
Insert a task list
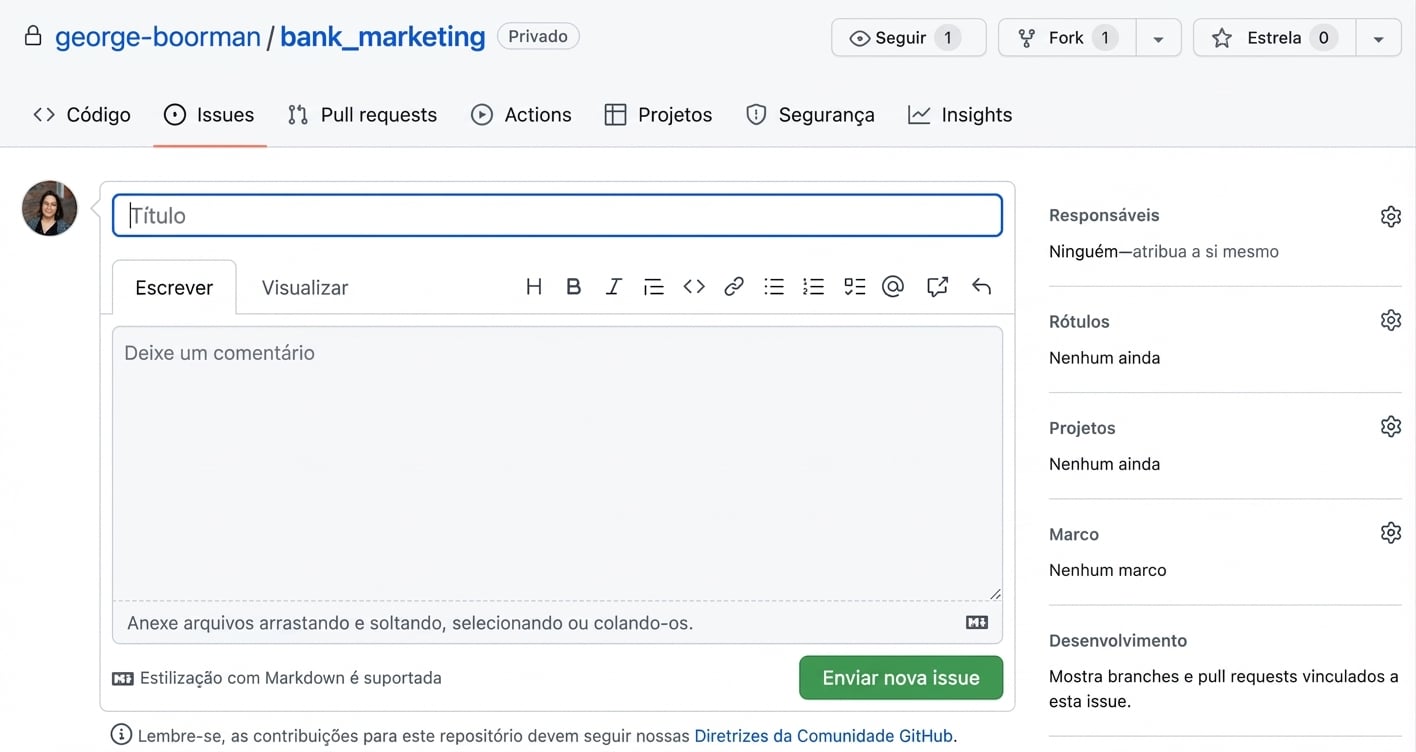click(854, 287)
